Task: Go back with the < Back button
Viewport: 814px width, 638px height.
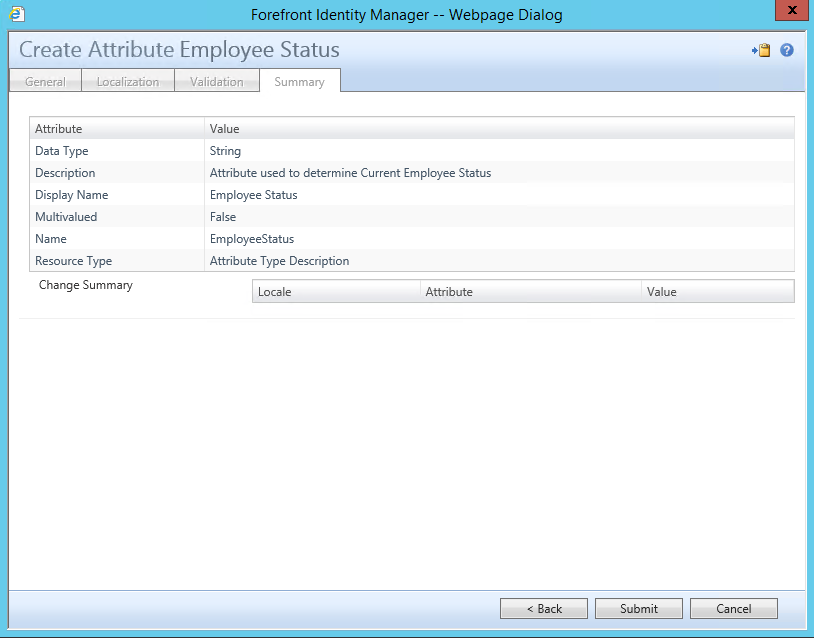Action: [x=544, y=608]
